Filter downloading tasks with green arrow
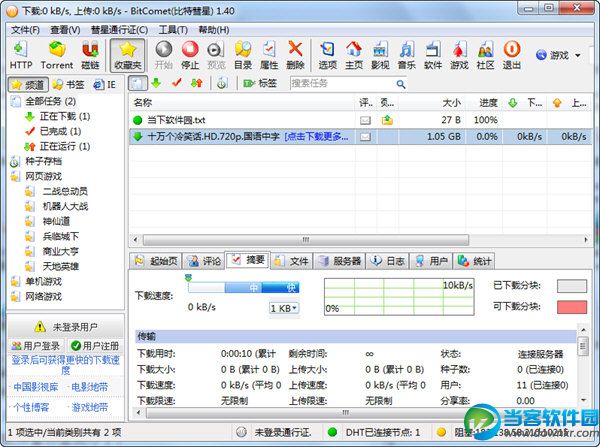 (x=156, y=83)
